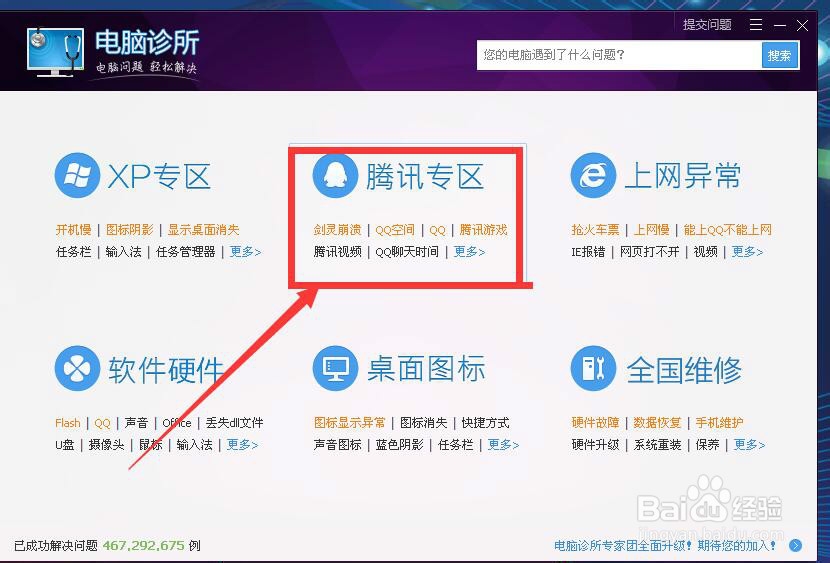The image size is (830, 563).
Task: Click the 鼠标 link
Action: tap(150, 444)
